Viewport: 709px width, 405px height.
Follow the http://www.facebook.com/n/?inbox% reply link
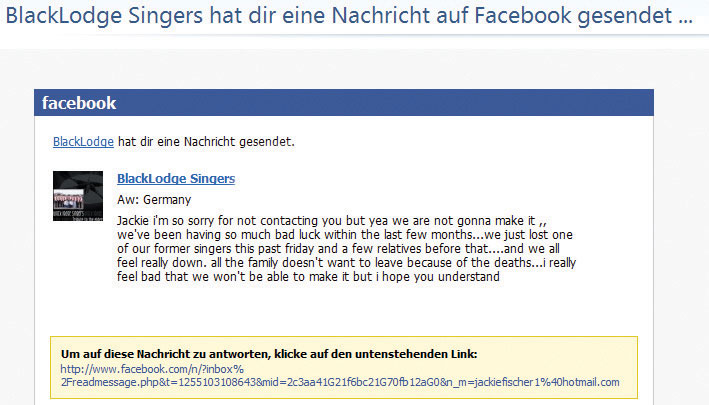click(x=152, y=369)
